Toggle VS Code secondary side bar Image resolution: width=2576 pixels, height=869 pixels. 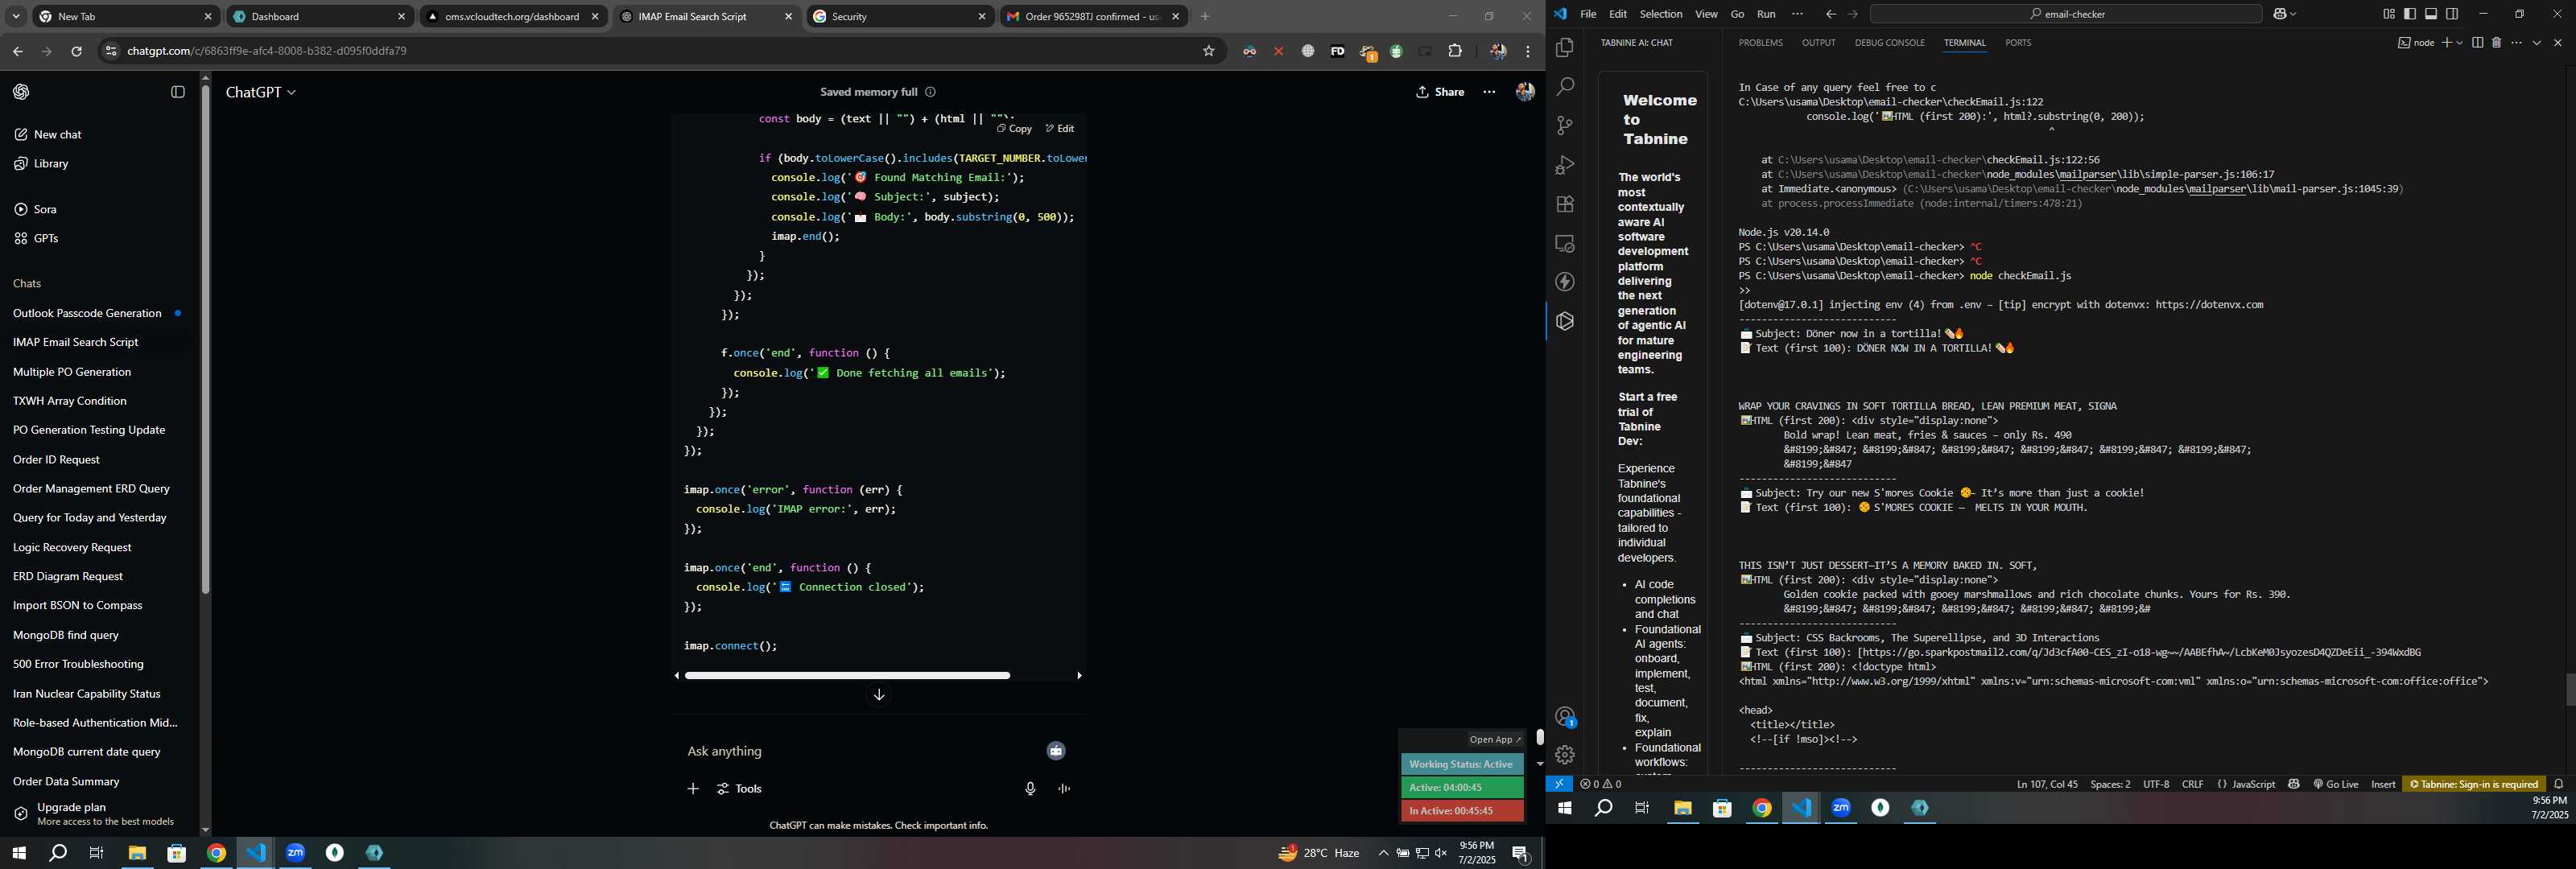[2452, 14]
